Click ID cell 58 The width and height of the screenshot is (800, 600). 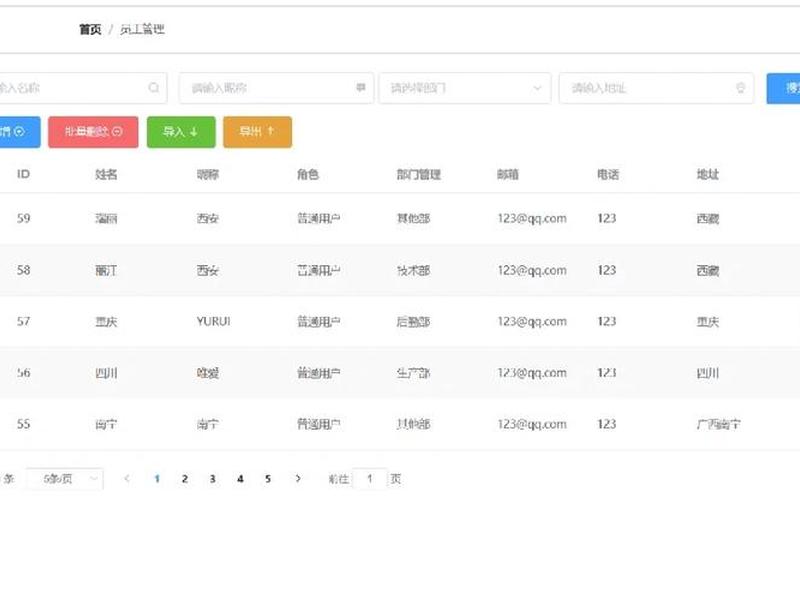23,270
